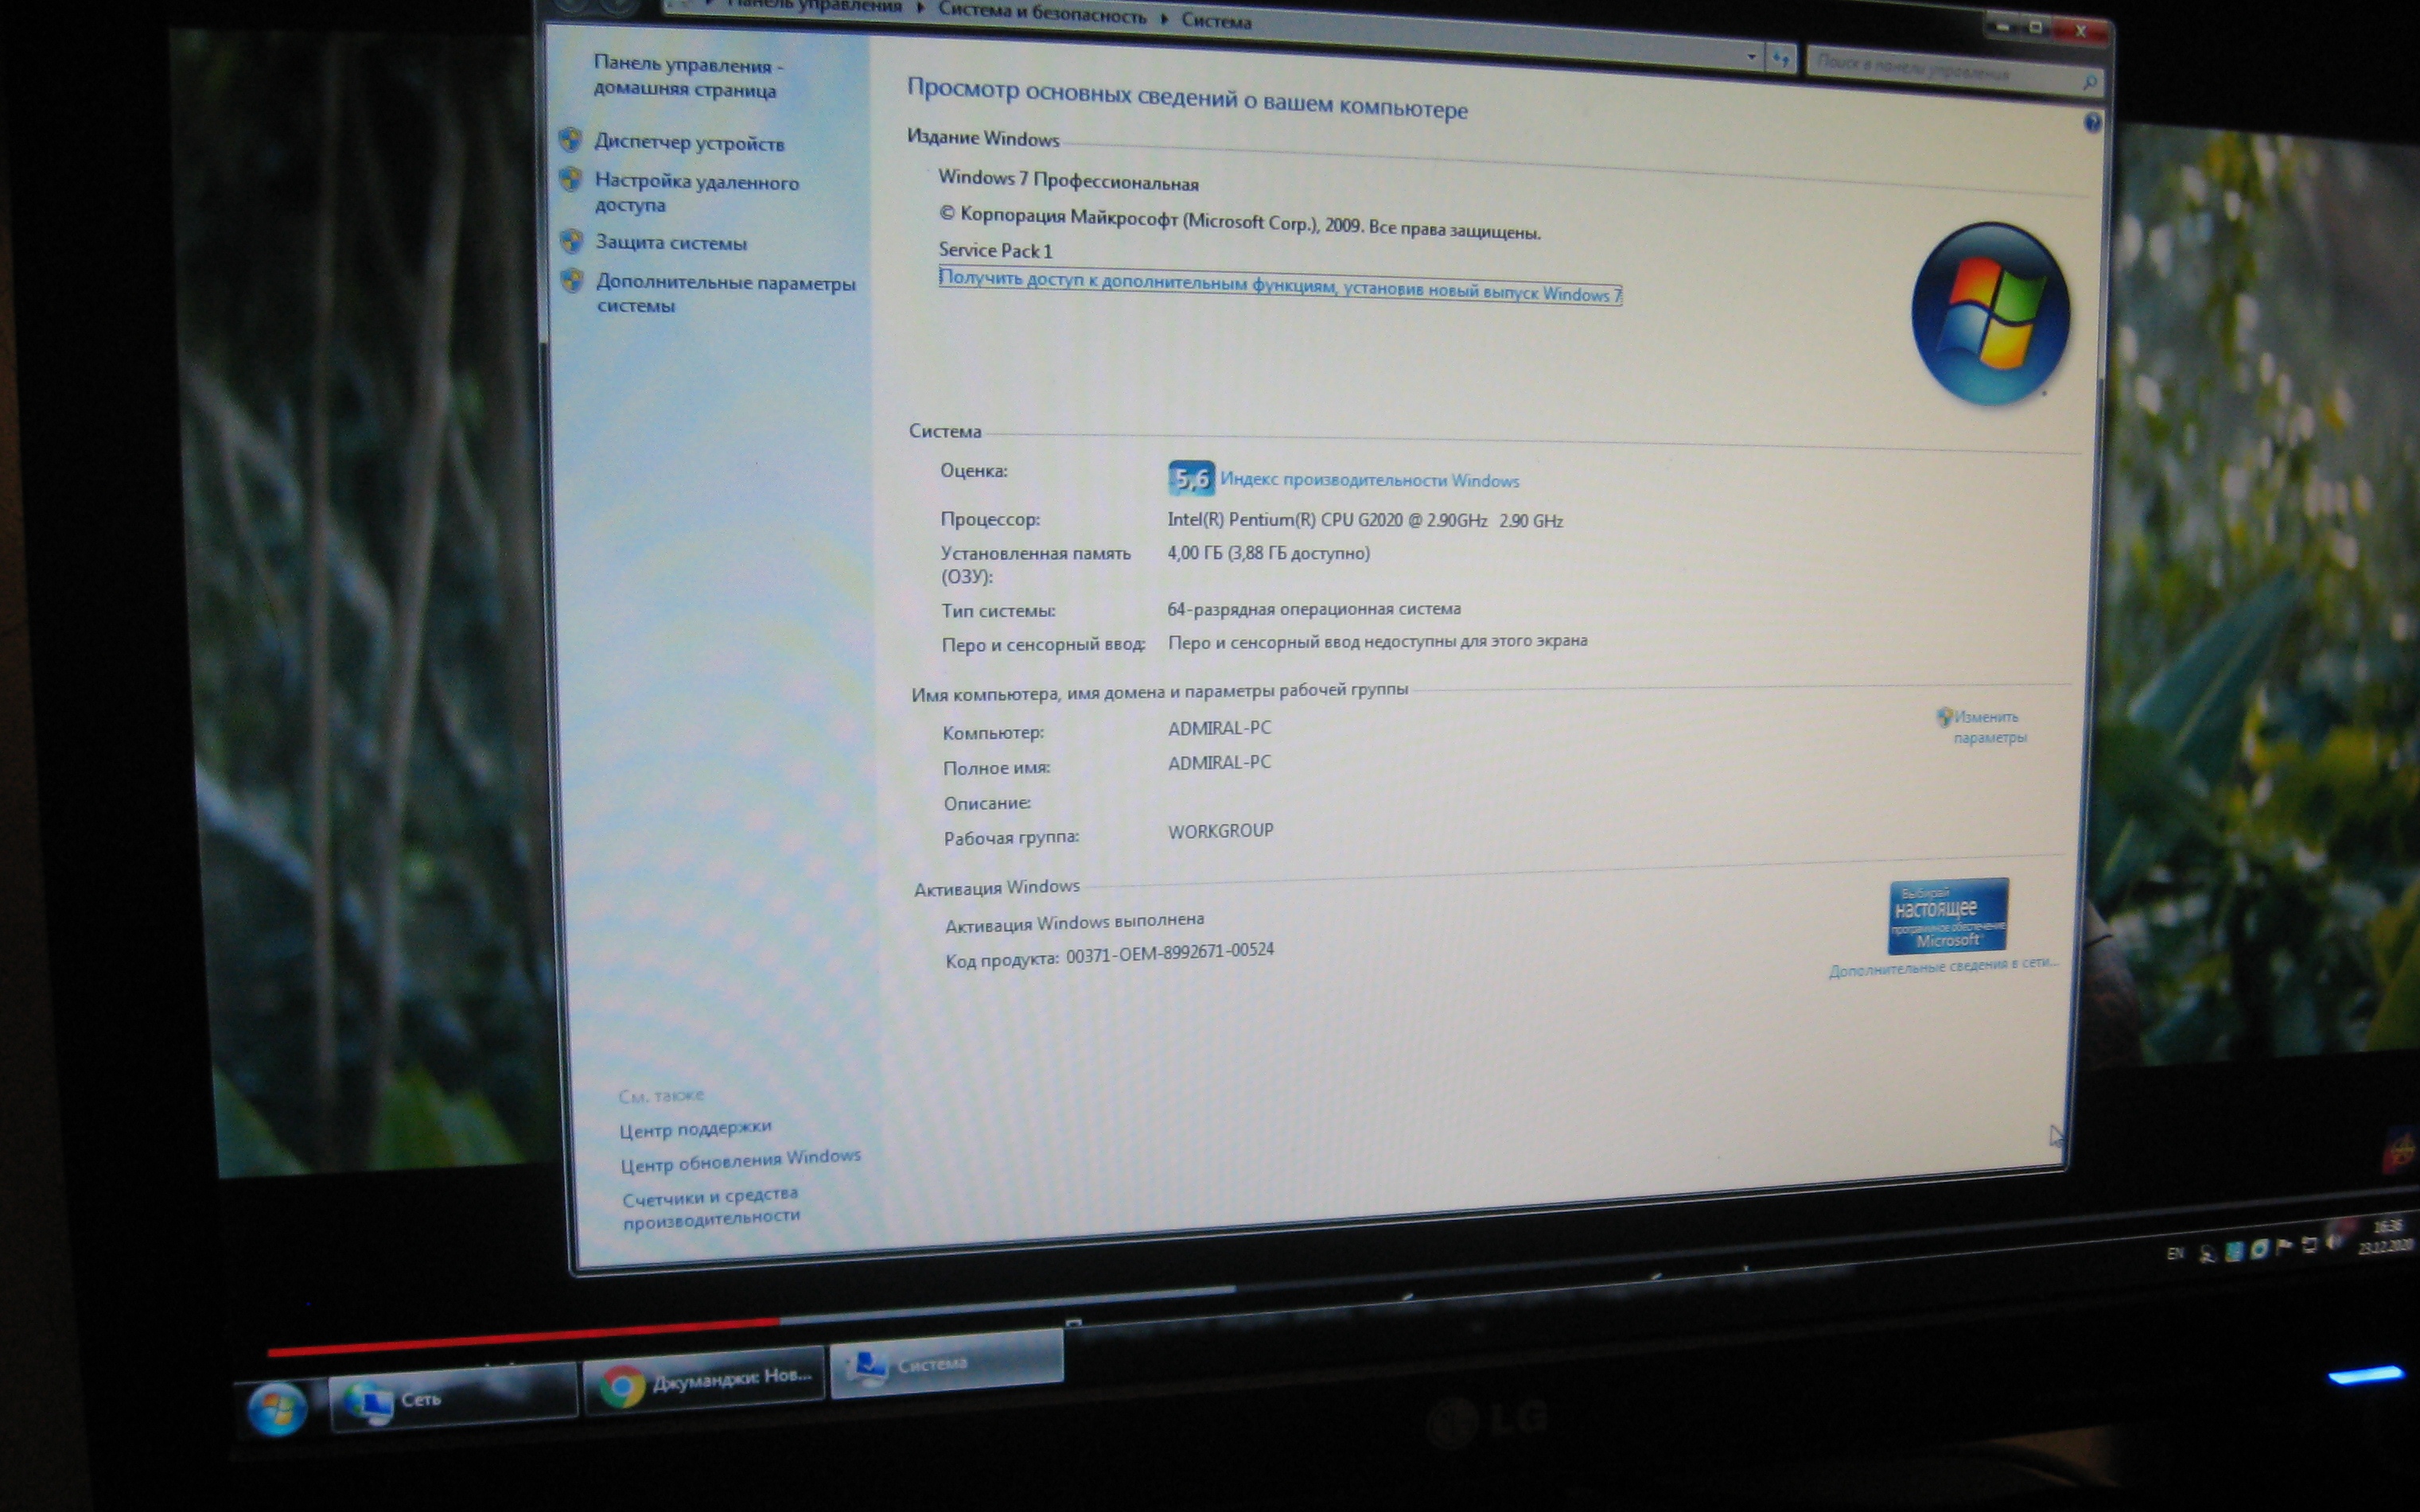Click "Индекс производительности Windows" link
Image resolution: width=2420 pixels, height=1512 pixels.
[x=1369, y=480]
